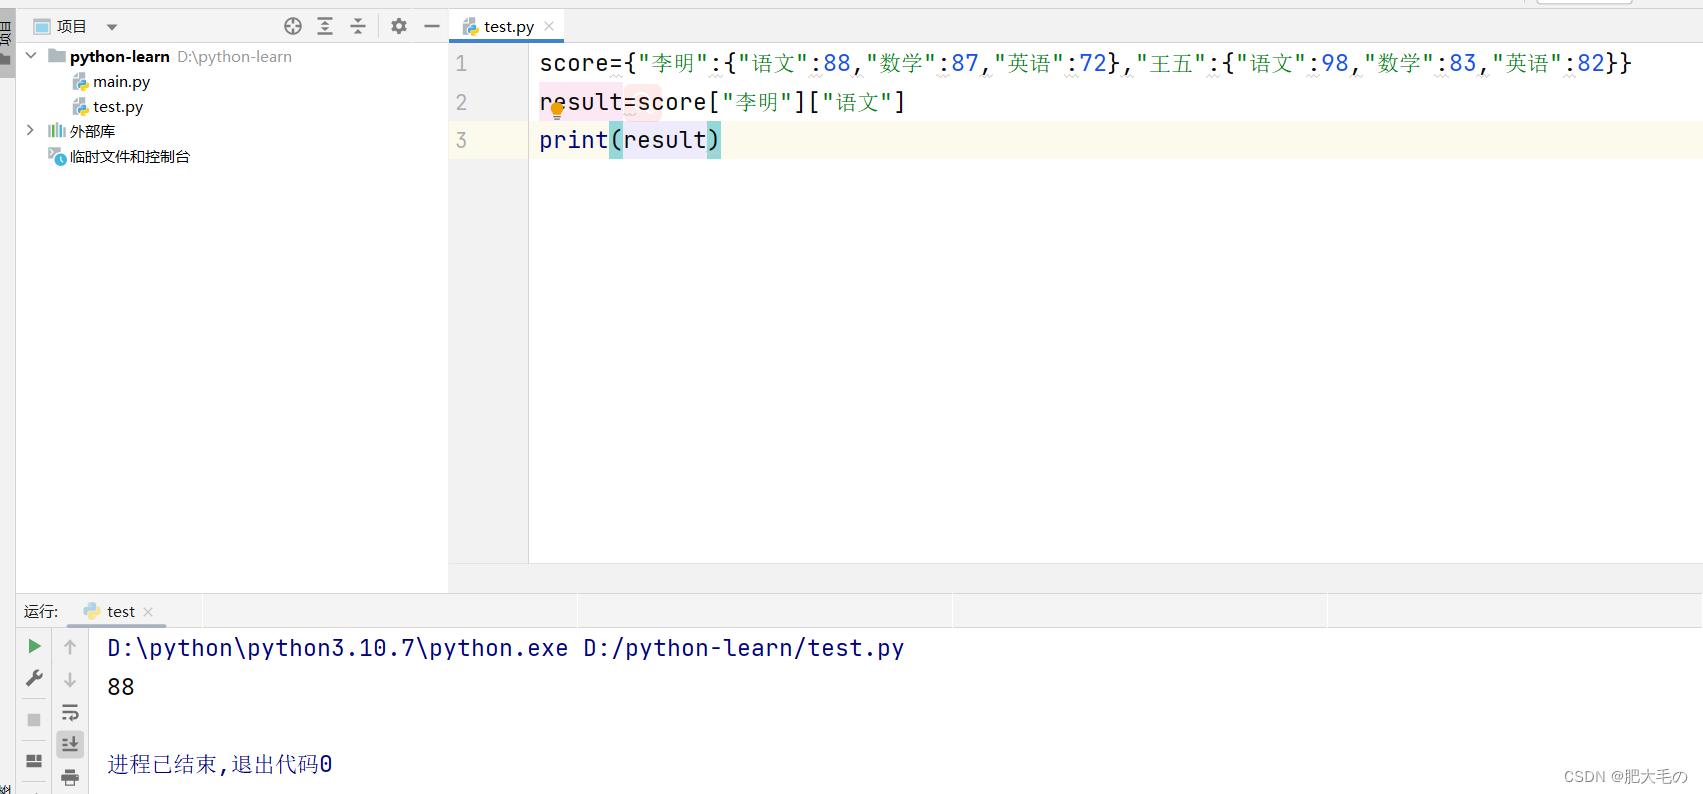Collapse all items in project tree
The width and height of the screenshot is (1703, 794).
[358, 26]
